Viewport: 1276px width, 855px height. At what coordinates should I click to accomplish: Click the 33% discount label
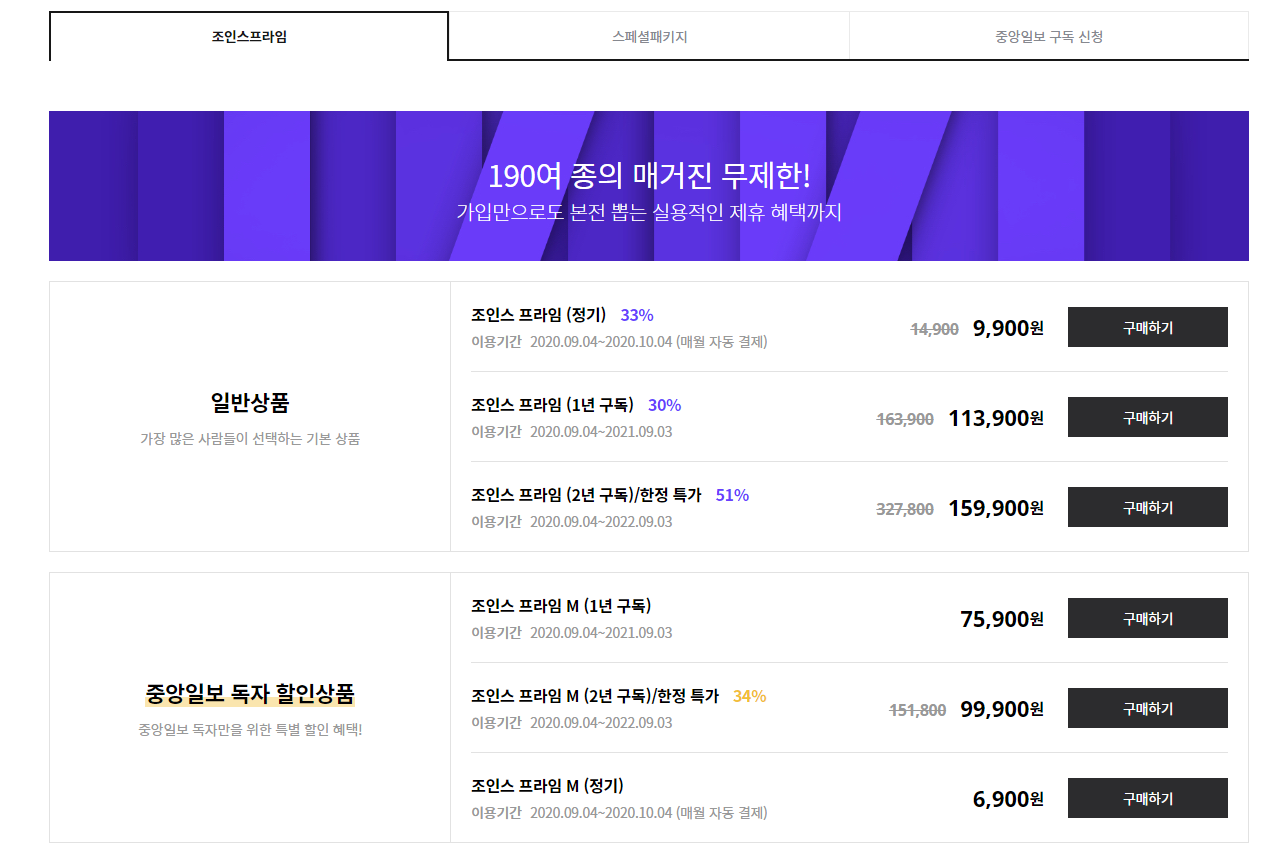tap(637, 315)
